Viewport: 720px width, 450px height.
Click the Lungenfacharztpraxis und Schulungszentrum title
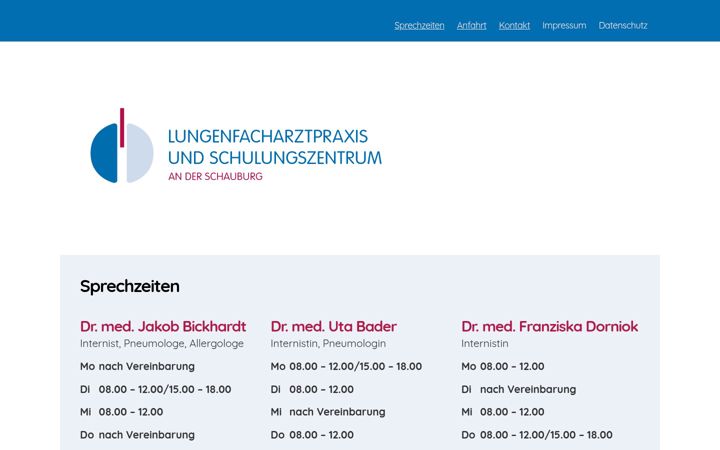274,147
